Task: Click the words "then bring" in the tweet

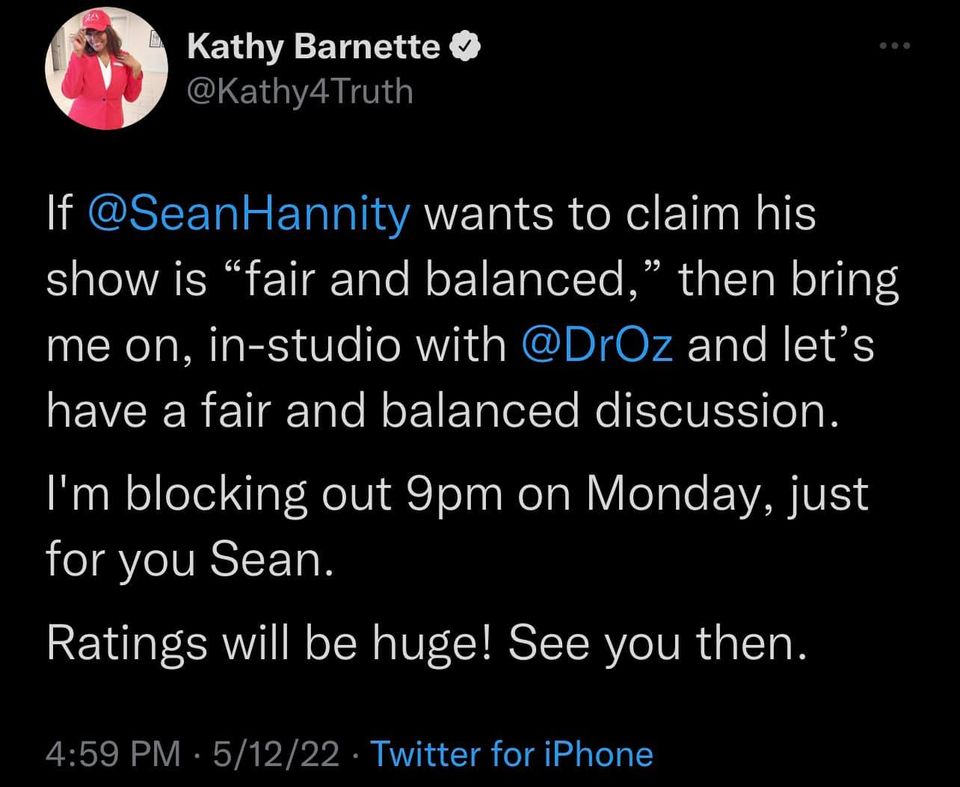Action: (x=789, y=281)
